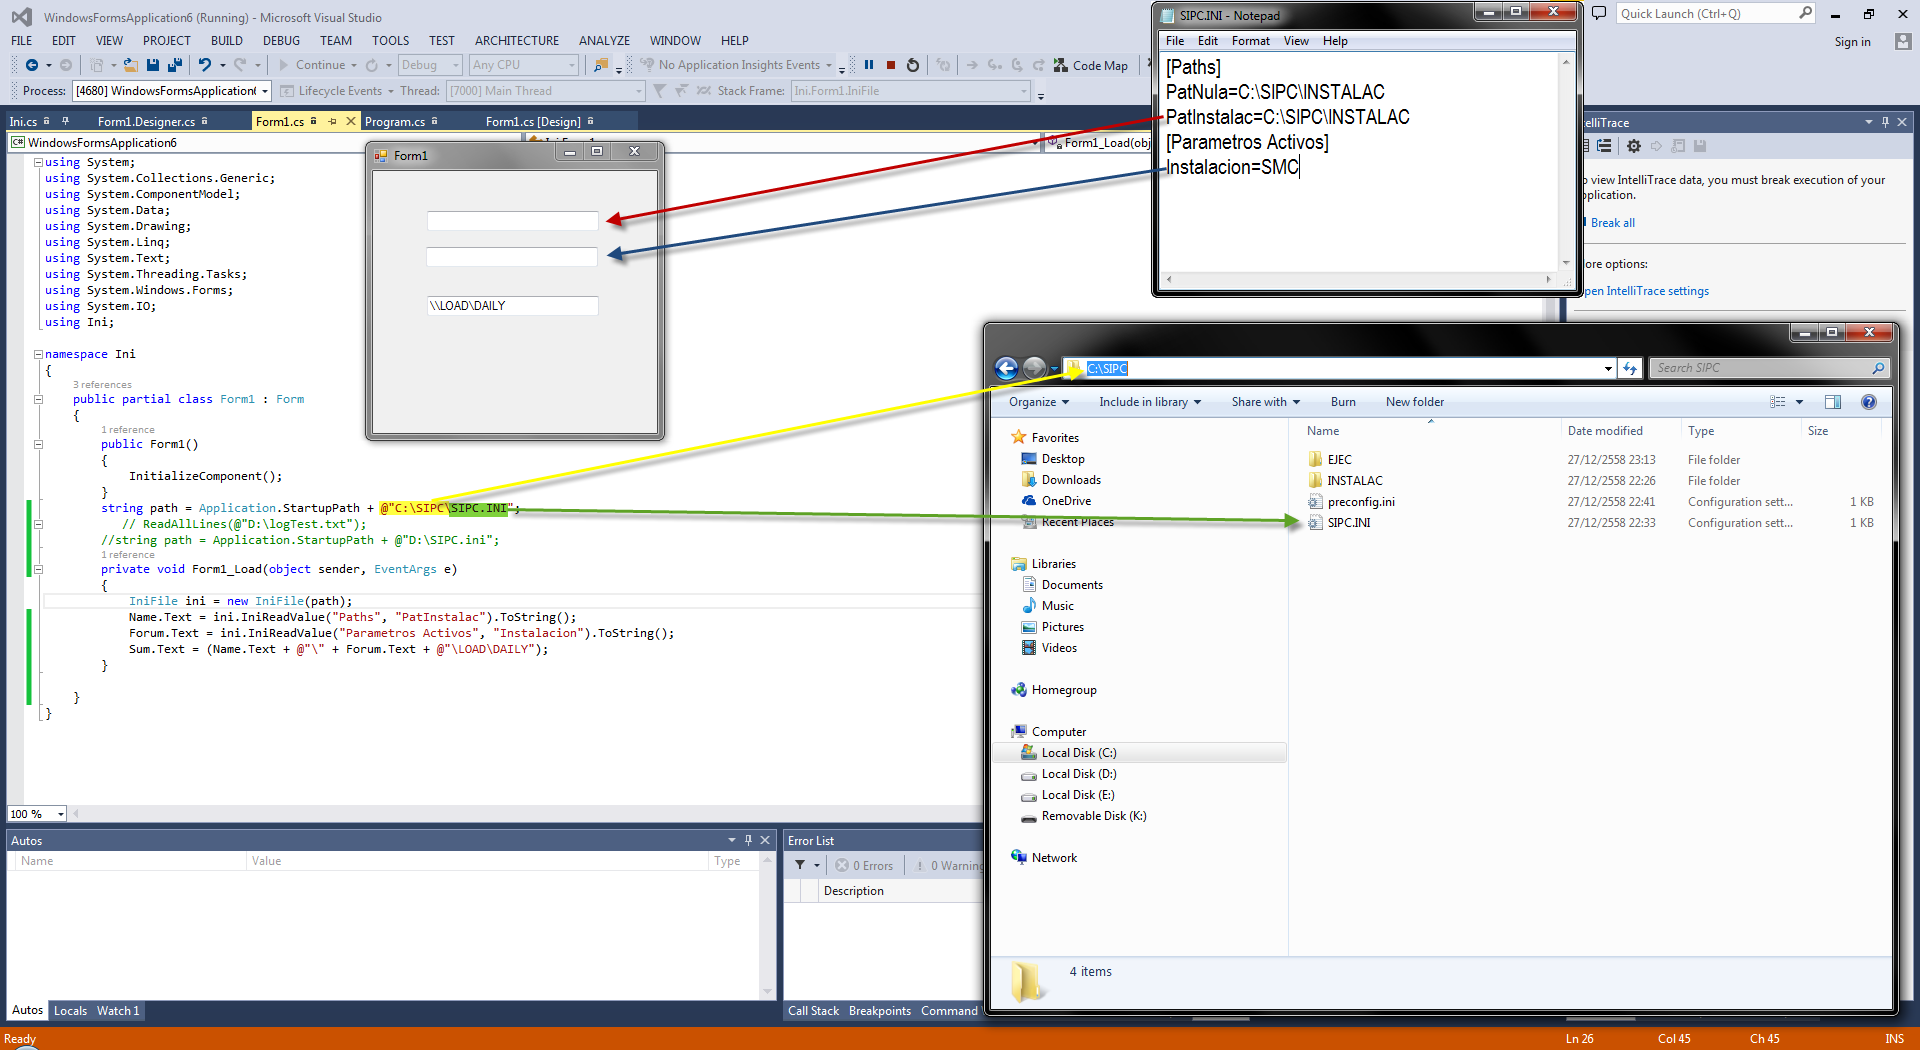Pause debugging with Break All icon
Viewport: 1920px width, 1050px height.
point(869,65)
